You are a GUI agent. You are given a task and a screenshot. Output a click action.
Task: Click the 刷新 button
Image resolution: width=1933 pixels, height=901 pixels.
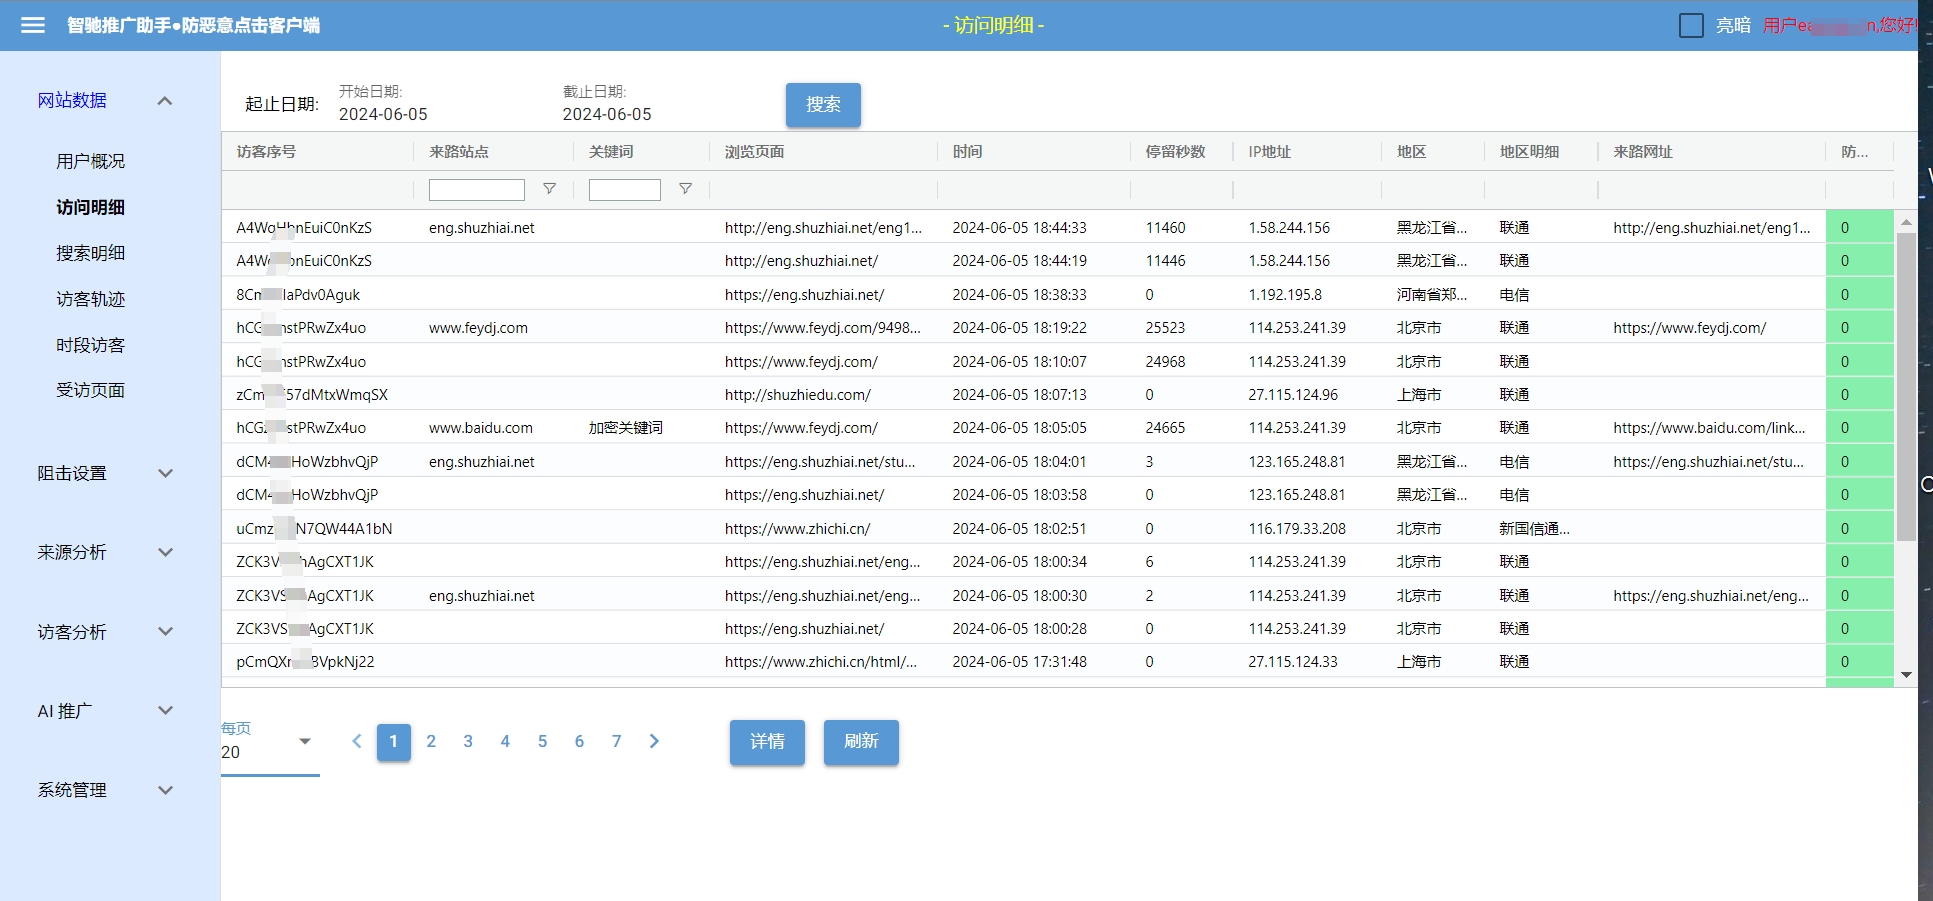[x=861, y=742]
